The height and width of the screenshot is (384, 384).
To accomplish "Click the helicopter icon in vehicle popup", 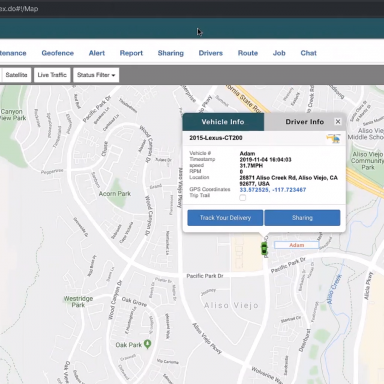I will click(333, 138).
